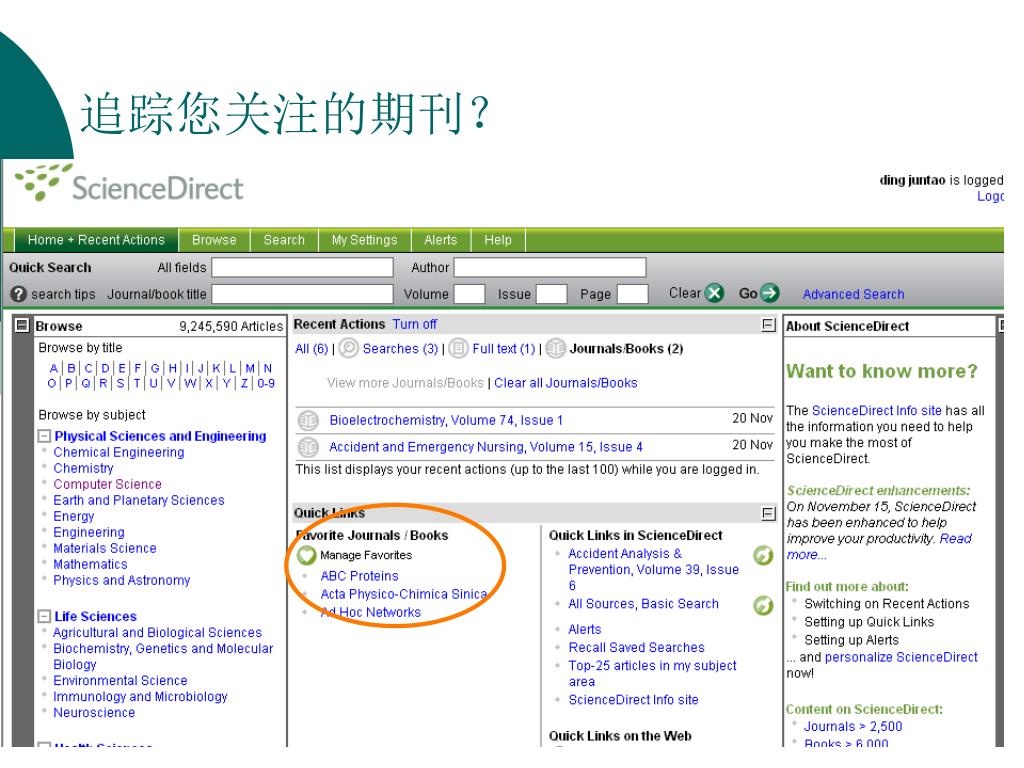Image resolution: width=1024 pixels, height=768 pixels.
Task: Click the Go arrow icon in Quick Search
Action: coord(770,293)
